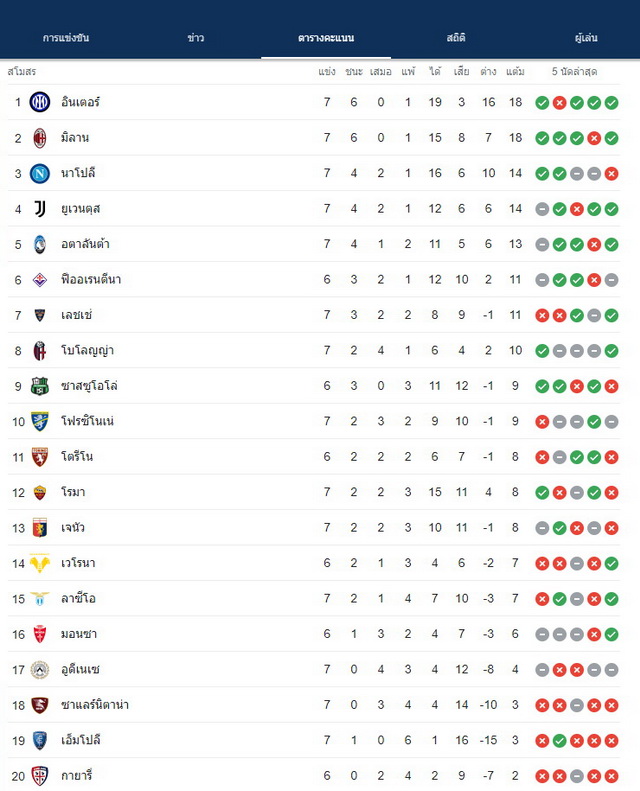Switch to the ผู้เล่น tab

[x=586, y=38]
